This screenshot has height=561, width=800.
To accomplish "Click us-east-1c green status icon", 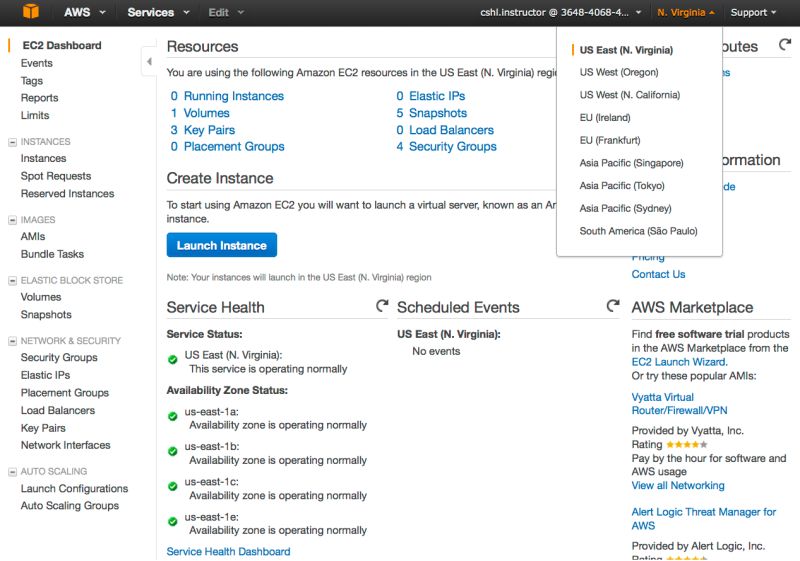I will coord(173,486).
